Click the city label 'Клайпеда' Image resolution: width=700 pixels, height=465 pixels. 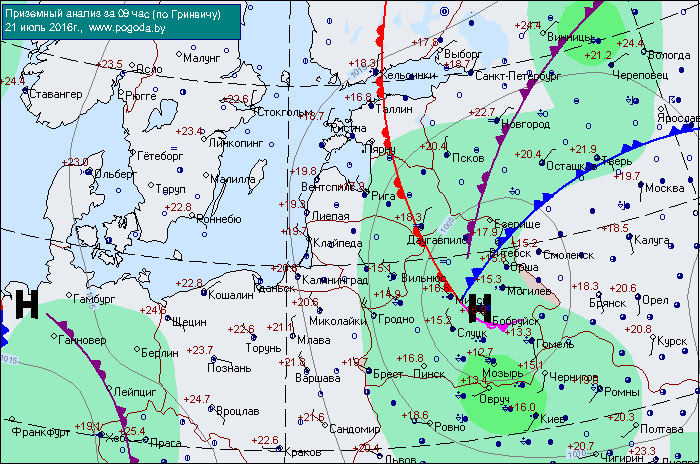(x=338, y=243)
